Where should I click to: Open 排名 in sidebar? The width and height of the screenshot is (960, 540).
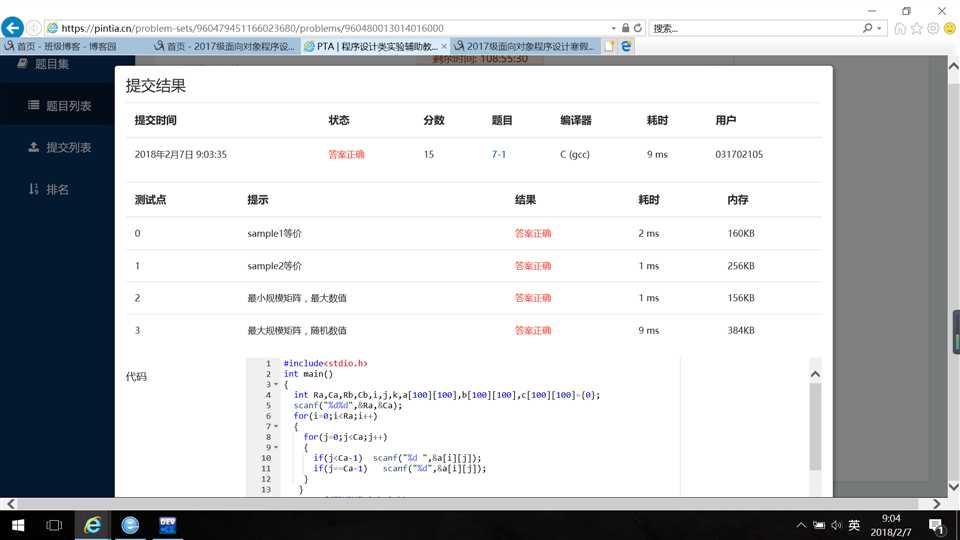pos(58,190)
